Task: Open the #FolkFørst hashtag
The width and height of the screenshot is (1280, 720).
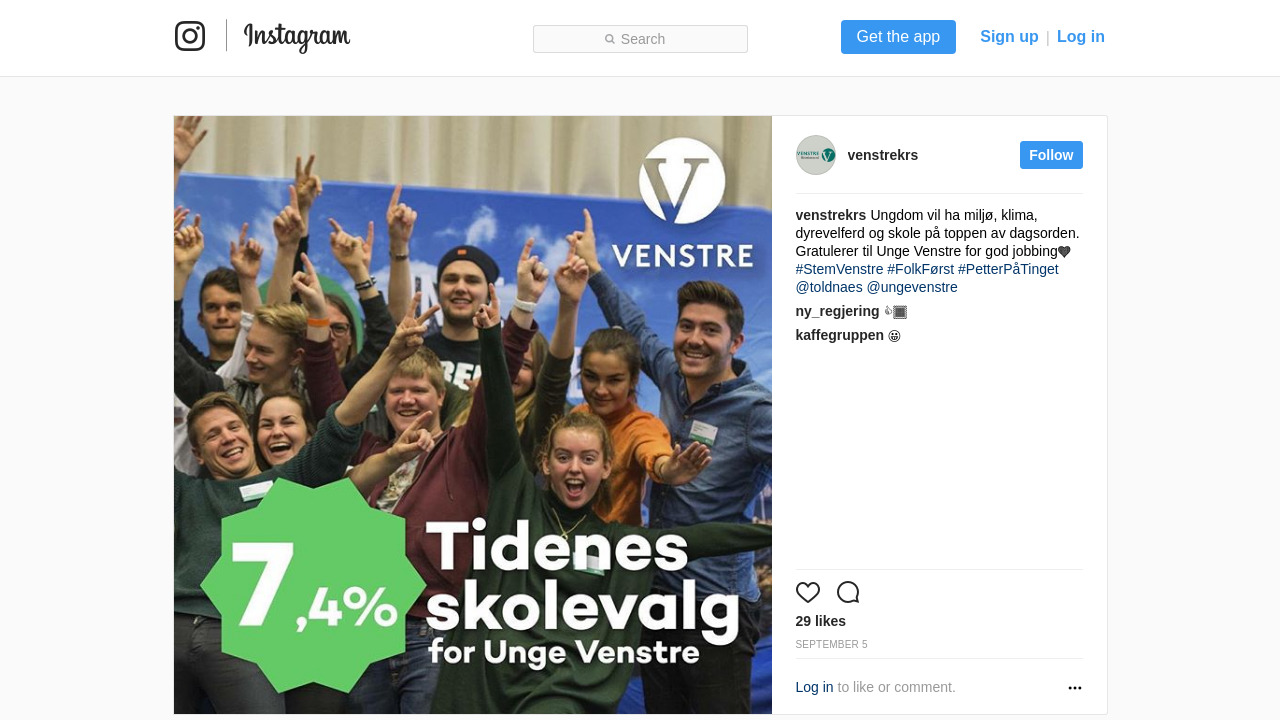Action: click(x=921, y=269)
